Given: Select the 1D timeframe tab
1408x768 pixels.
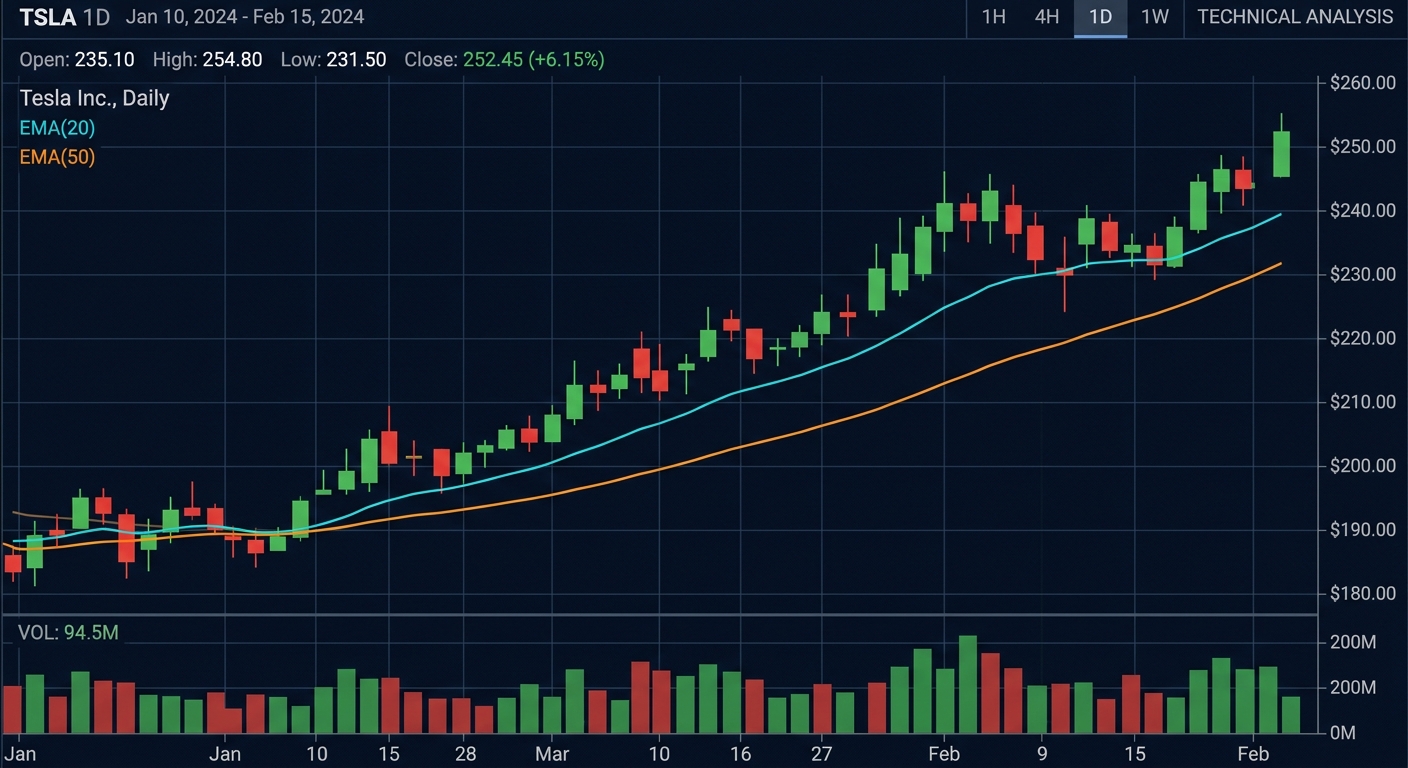Looking at the screenshot, I should 1100,17.
